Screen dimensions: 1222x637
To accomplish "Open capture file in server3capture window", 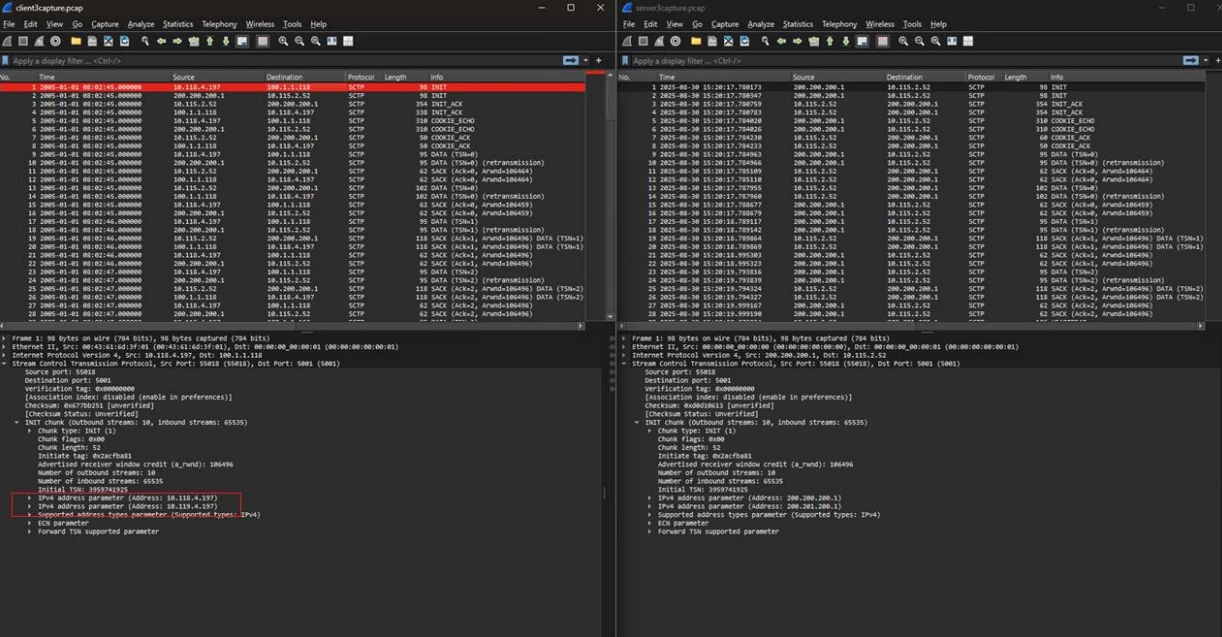I will coord(696,41).
